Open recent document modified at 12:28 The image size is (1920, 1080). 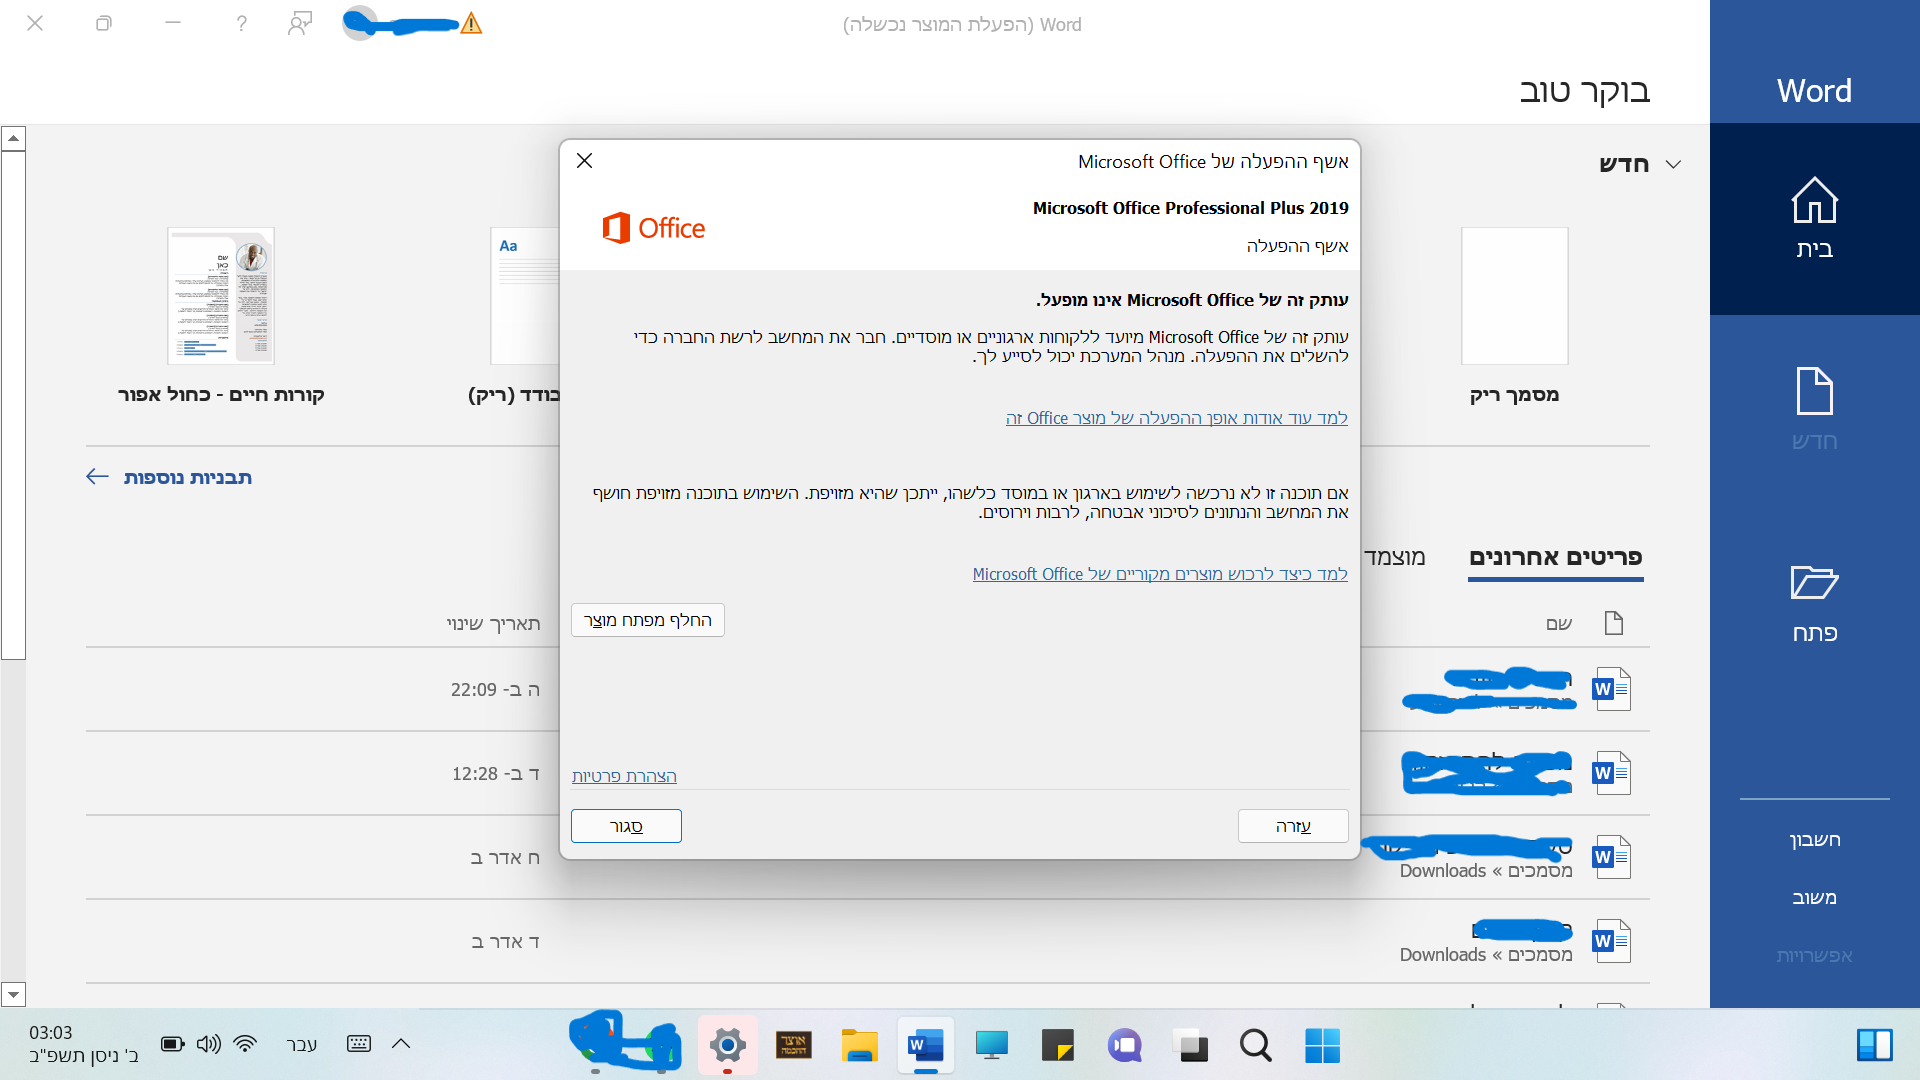[x=868, y=774]
